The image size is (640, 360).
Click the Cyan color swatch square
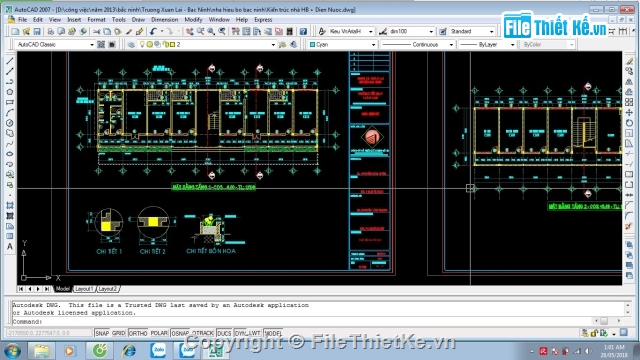point(312,44)
